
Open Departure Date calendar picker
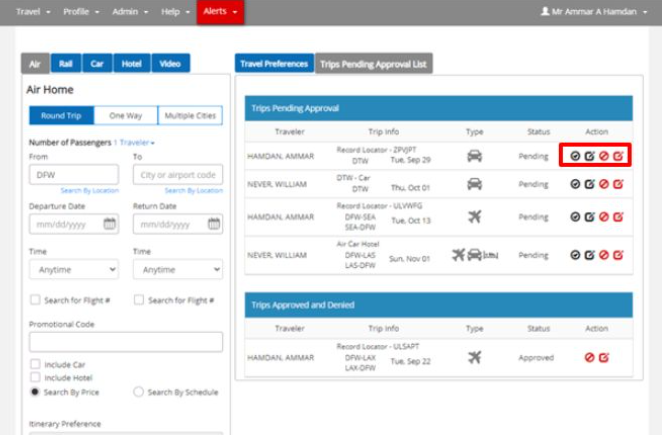[110, 224]
